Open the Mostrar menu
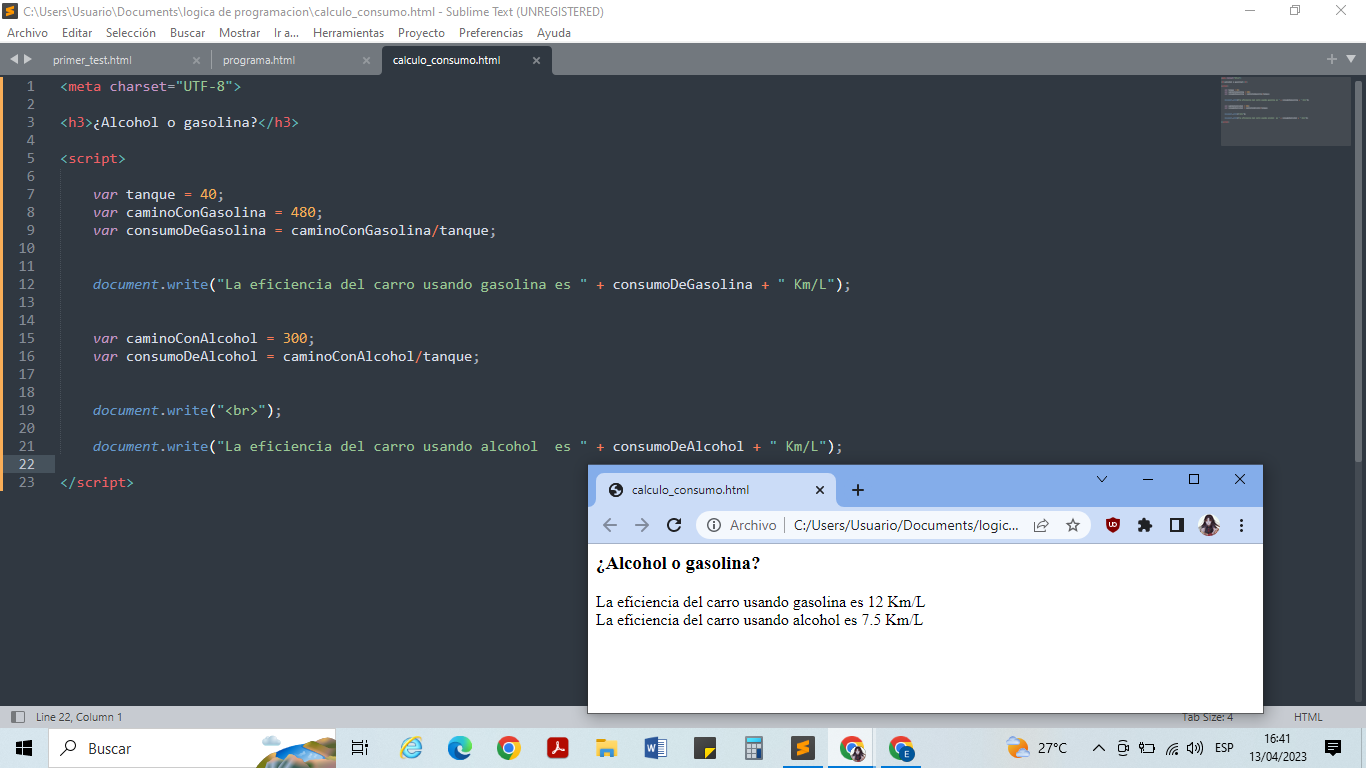The height and width of the screenshot is (768, 1366). (240, 33)
